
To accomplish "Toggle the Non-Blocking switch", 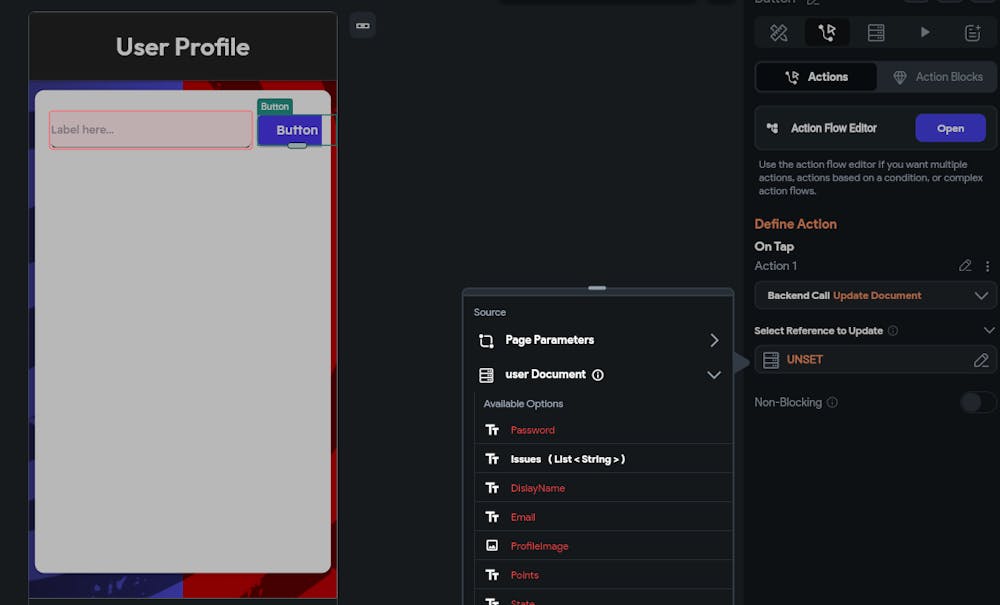I will [x=978, y=402].
